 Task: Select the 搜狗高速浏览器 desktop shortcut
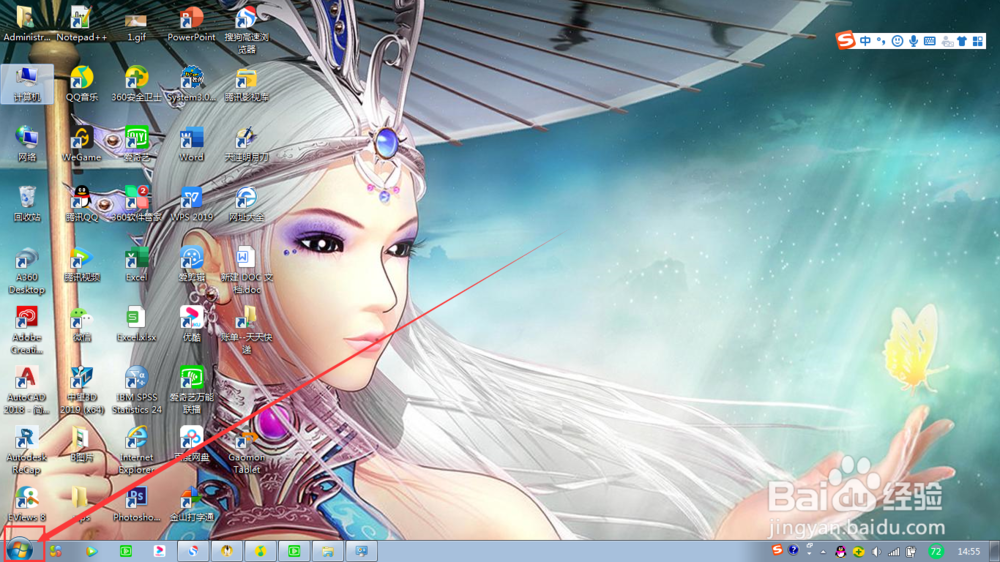(246, 29)
